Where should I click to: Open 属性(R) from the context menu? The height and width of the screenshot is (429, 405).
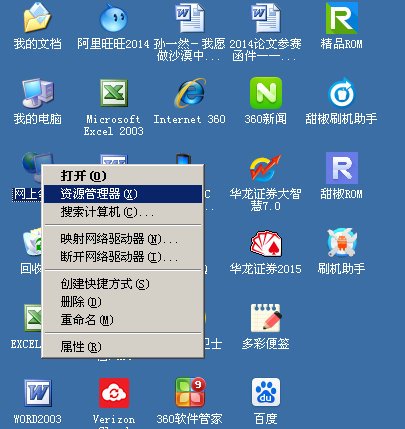click(x=123, y=347)
